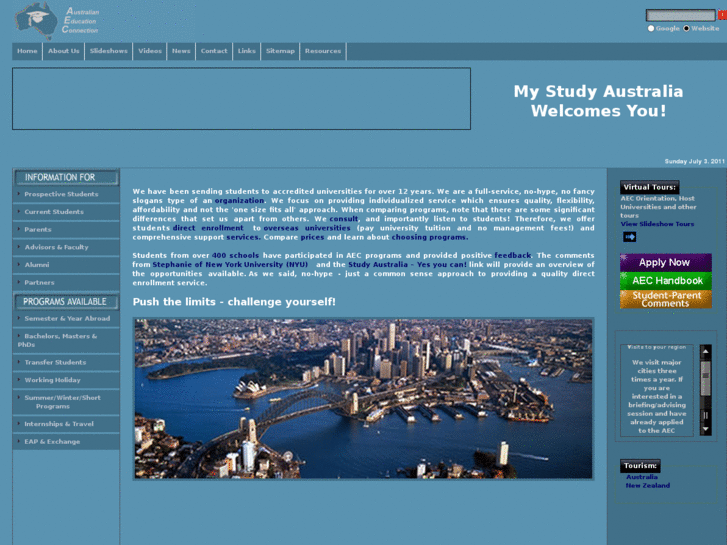Click the '400 schools' link
727x545 pixels.
tap(235, 256)
